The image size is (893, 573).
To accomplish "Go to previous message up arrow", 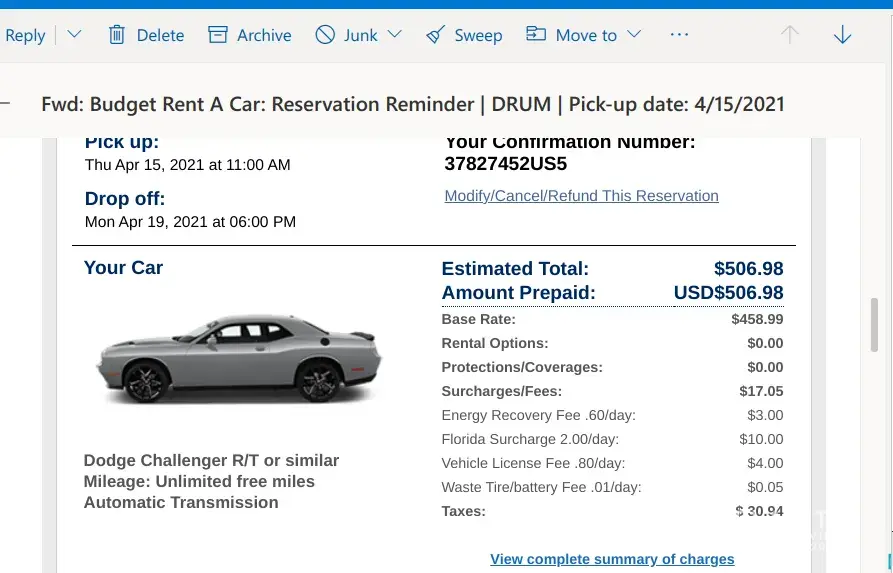I will coord(790,35).
